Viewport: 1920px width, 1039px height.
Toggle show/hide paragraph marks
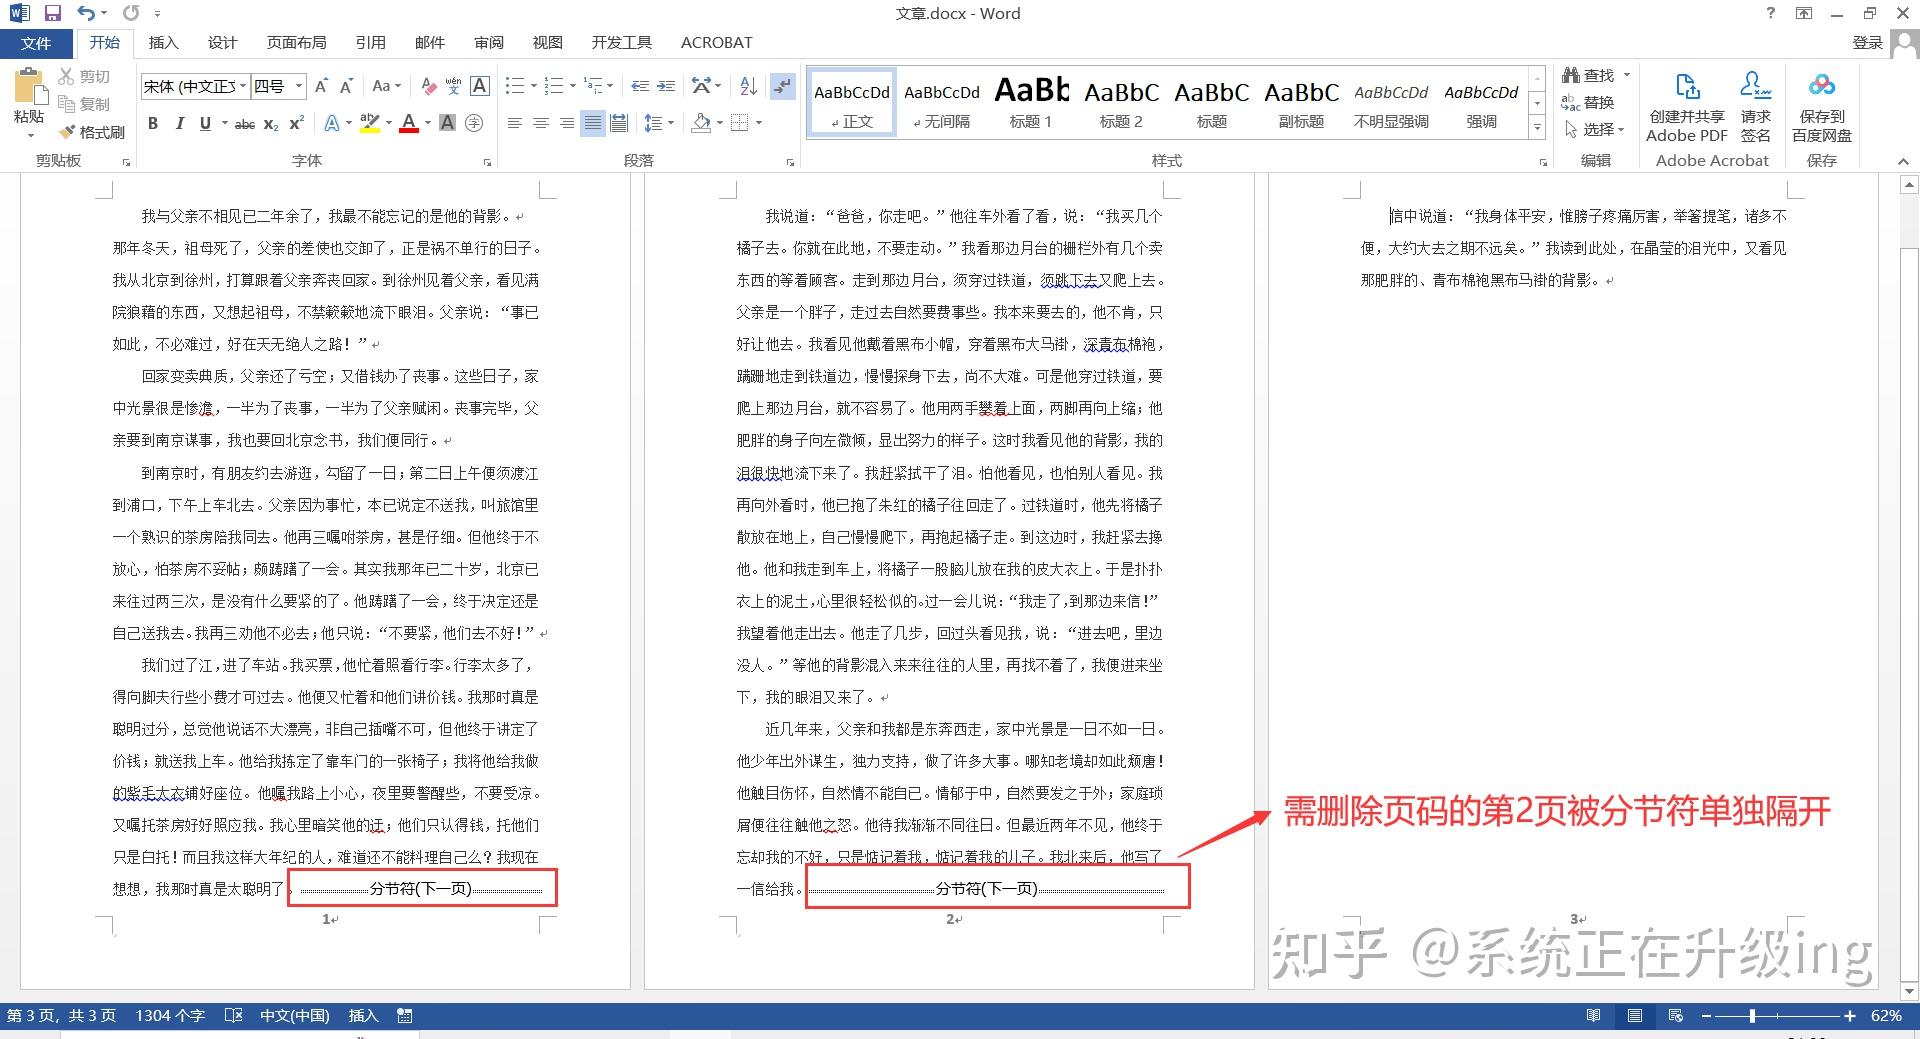pos(783,86)
